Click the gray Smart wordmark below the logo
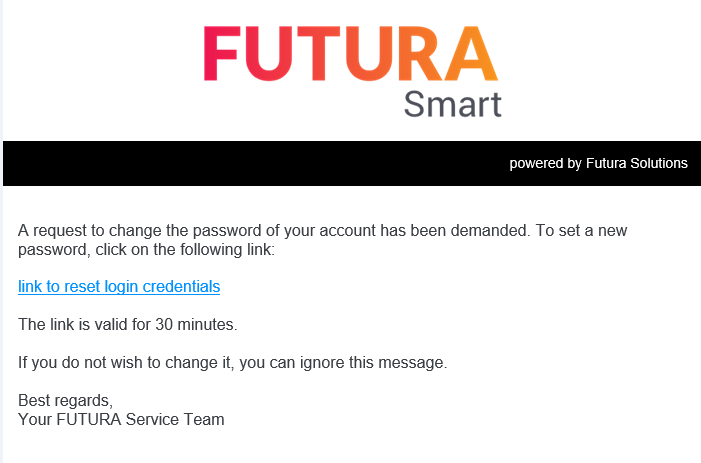This screenshot has height=463, width=701. coord(452,104)
